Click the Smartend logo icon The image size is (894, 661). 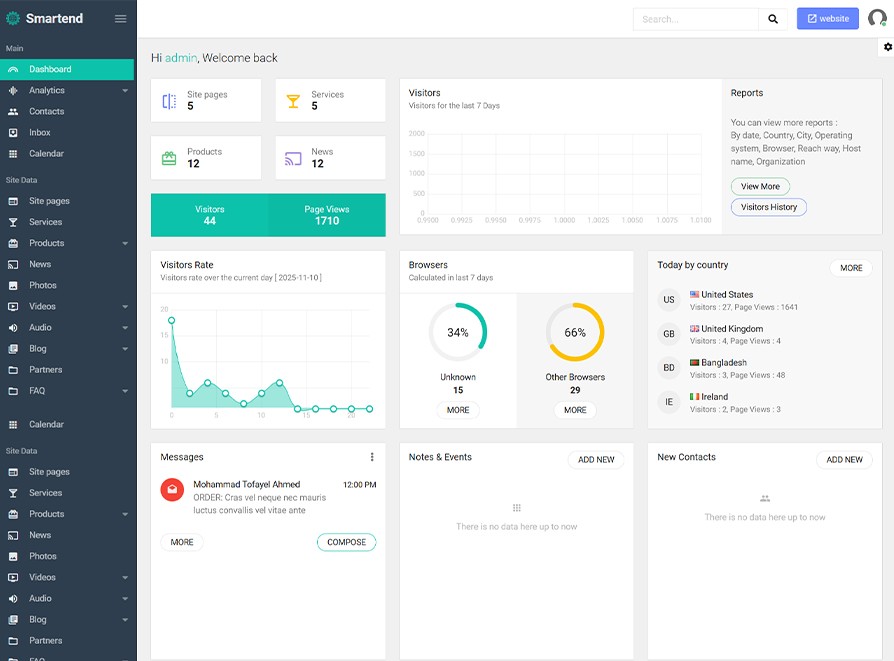pyautogui.click(x=13, y=19)
